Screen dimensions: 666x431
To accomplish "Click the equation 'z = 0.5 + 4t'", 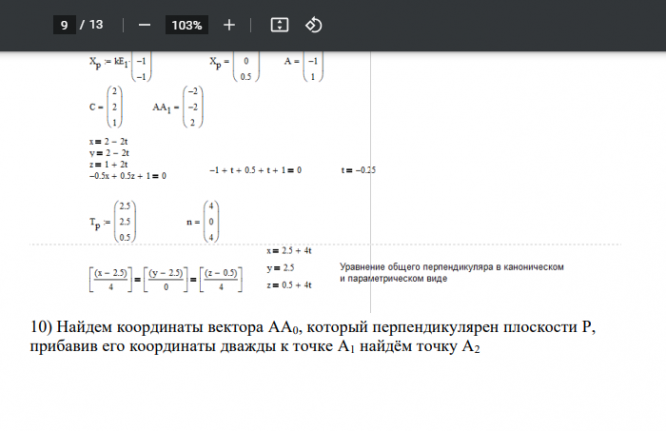I will coord(289,285).
